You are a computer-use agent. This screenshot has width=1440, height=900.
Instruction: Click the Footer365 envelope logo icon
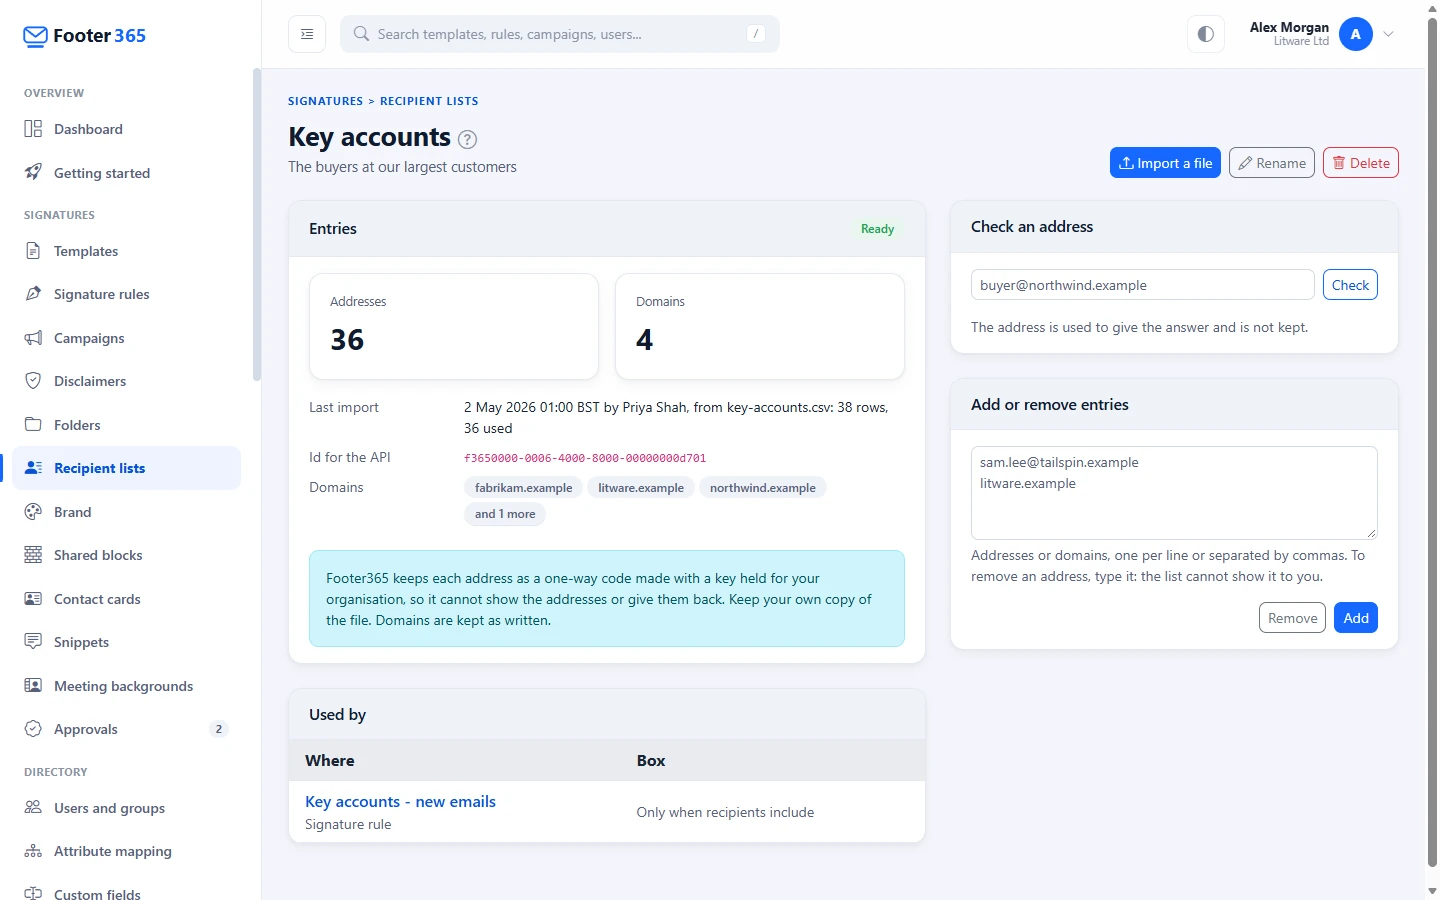coord(35,36)
